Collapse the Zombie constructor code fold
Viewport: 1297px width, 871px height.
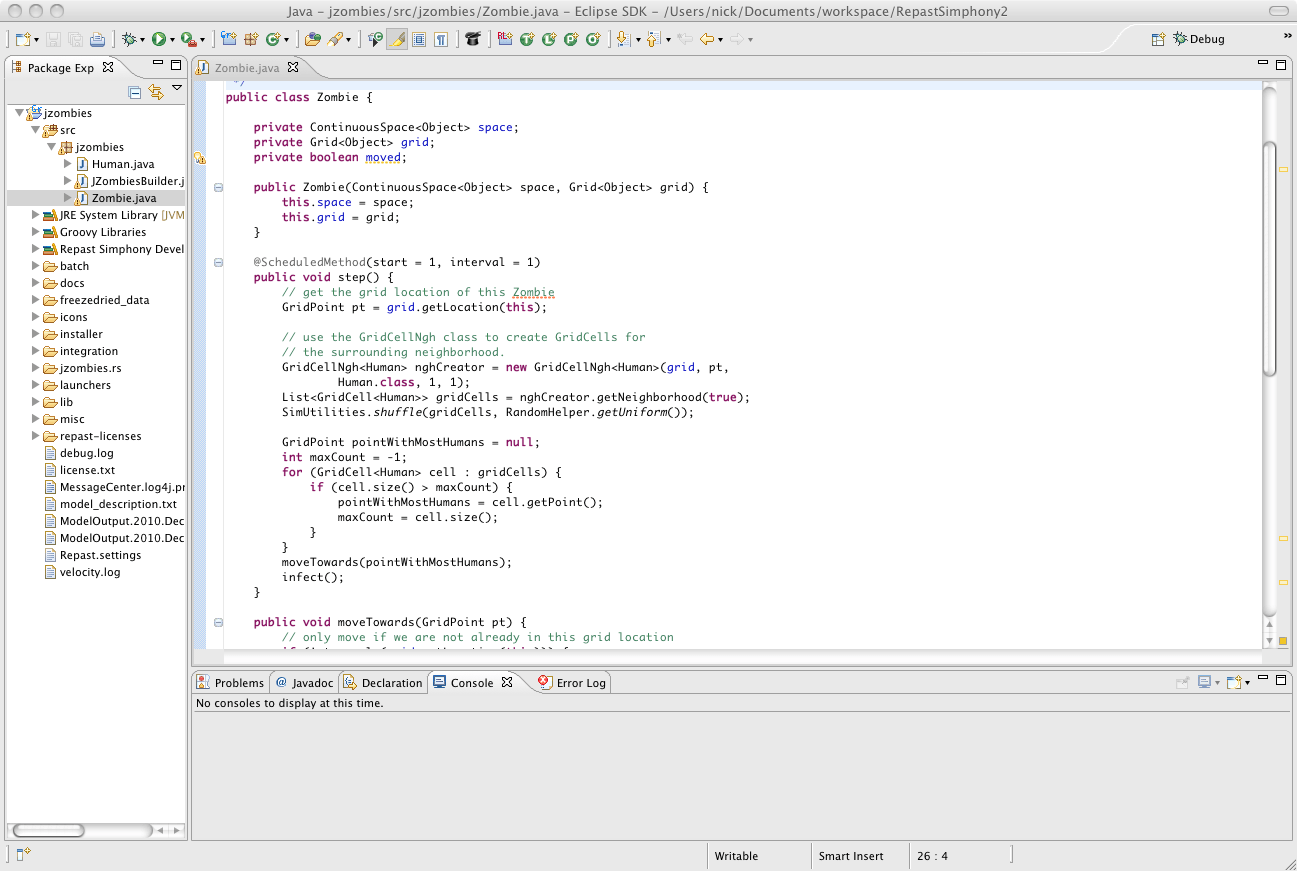click(218, 187)
